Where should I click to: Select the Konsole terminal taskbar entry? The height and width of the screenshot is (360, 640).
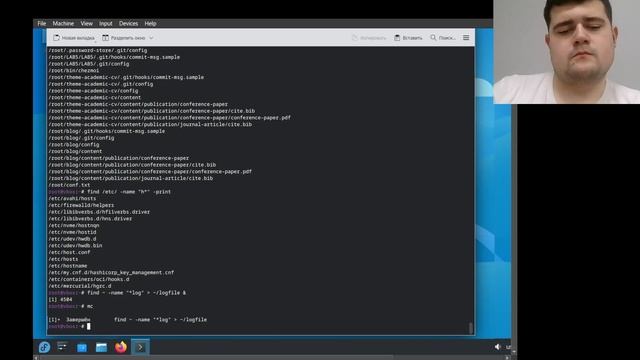(140, 347)
